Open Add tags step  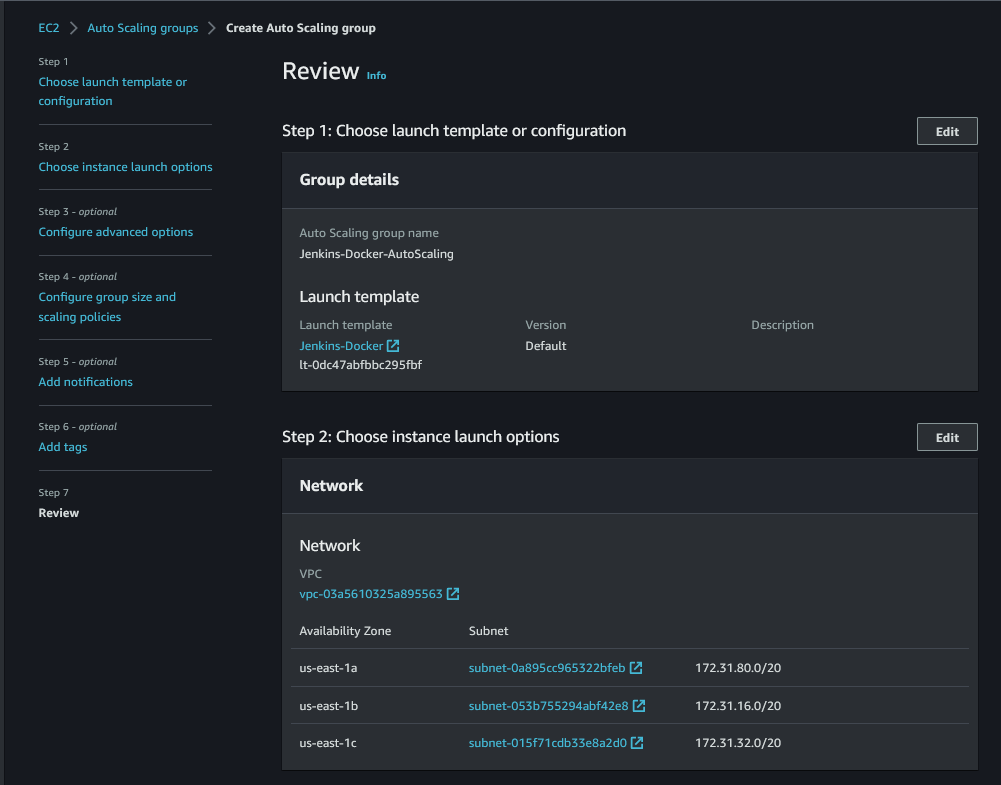click(63, 447)
